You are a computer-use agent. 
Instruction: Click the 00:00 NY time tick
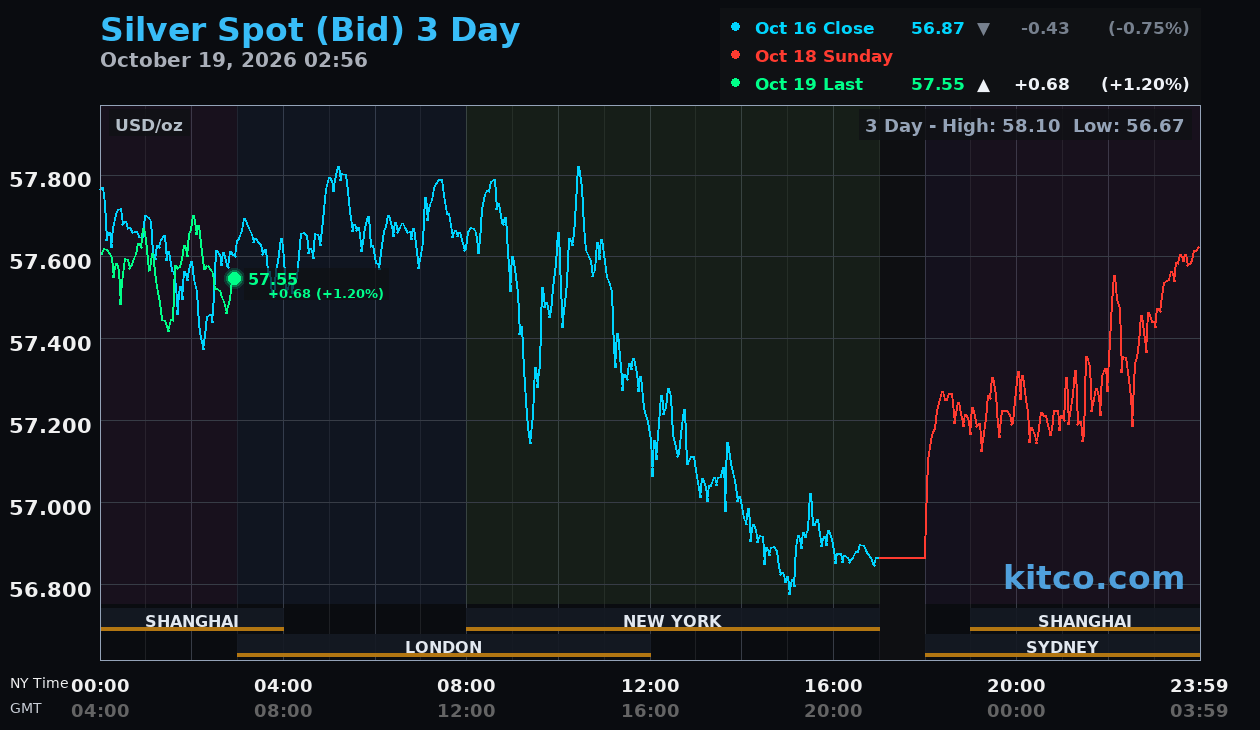point(100,686)
